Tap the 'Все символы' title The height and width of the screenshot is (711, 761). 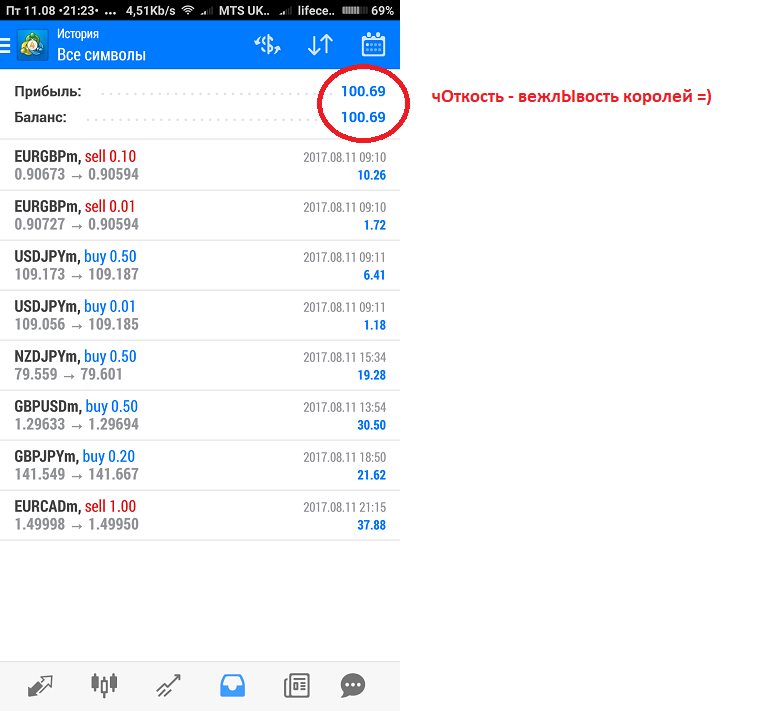click(x=101, y=55)
